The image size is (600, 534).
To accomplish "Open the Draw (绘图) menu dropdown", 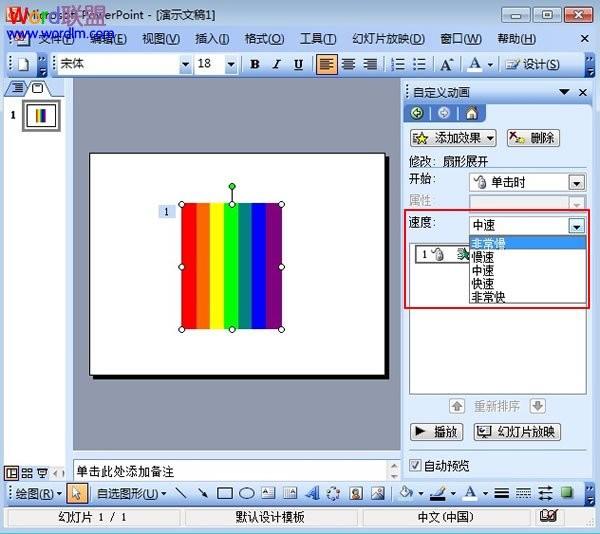I will coord(38,494).
